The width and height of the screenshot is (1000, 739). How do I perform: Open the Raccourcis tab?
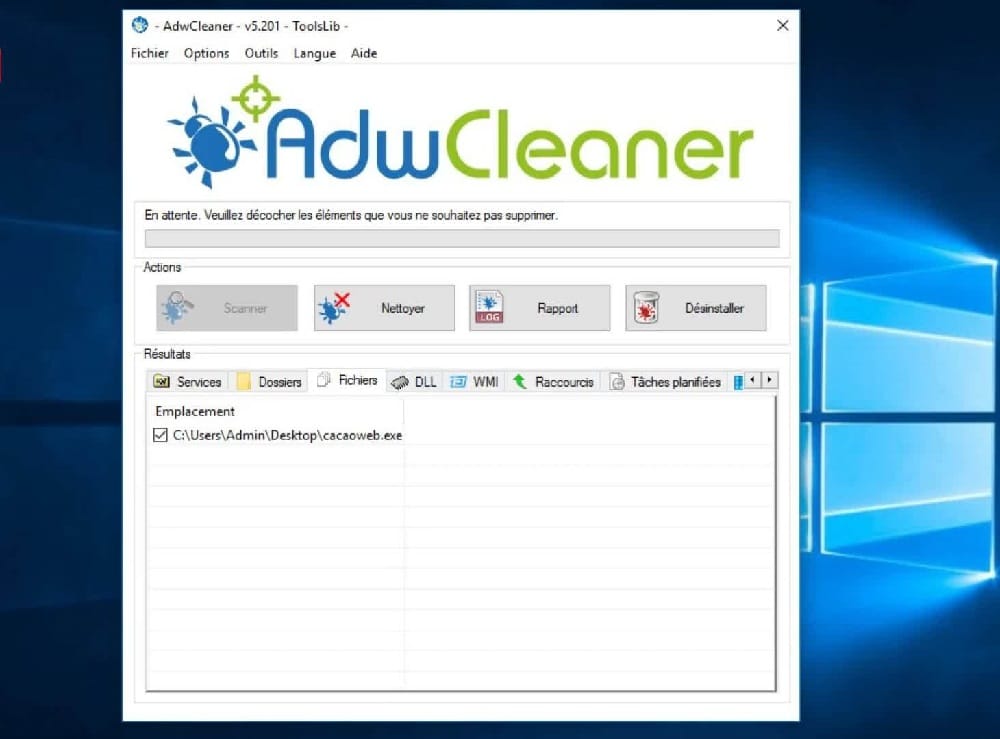pos(553,381)
